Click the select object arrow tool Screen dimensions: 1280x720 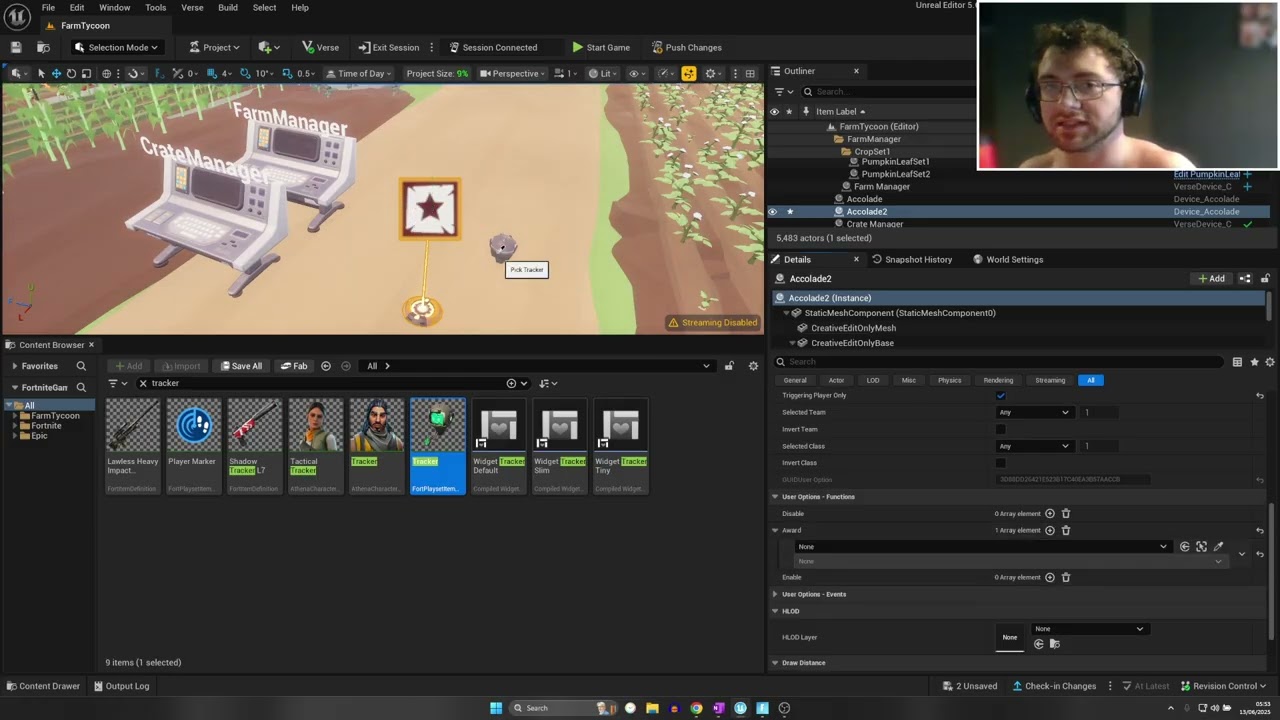41,73
